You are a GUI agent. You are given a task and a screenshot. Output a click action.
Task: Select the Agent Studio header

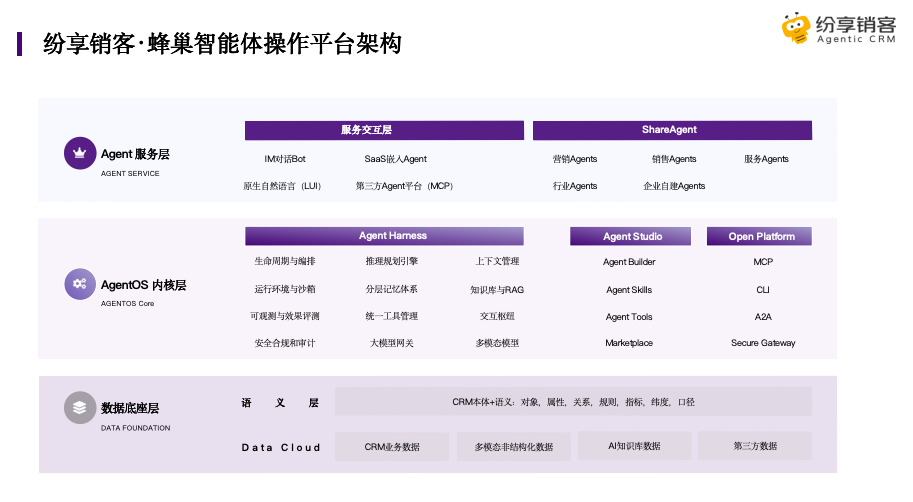[x=631, y=236]
